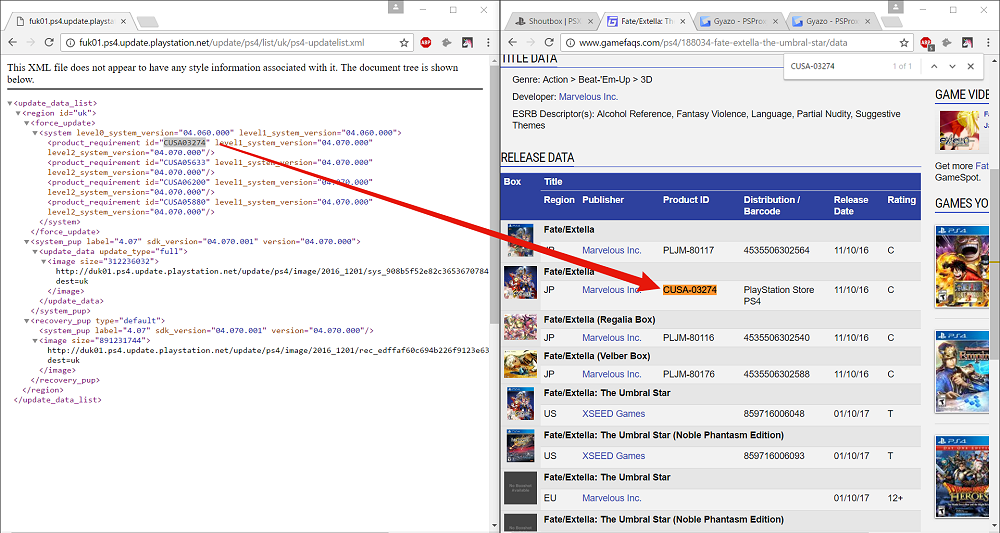The height and width of the screenshot is (533, 1000).
Task: Close the fuk01.ps4.update tab
Action: (x=123, y=21)
